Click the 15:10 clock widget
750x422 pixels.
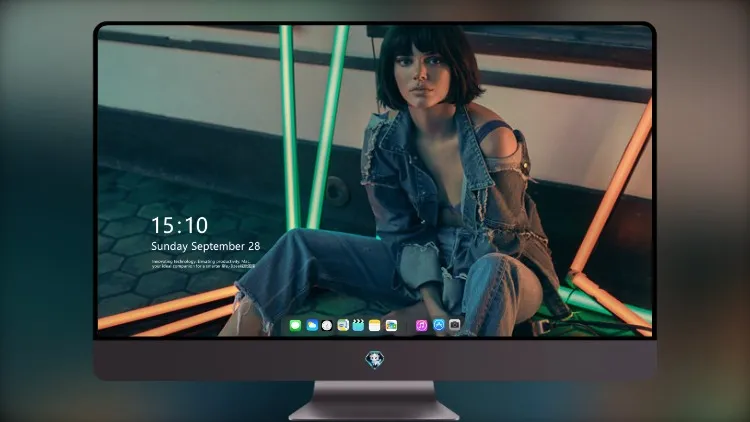(180, 225)
